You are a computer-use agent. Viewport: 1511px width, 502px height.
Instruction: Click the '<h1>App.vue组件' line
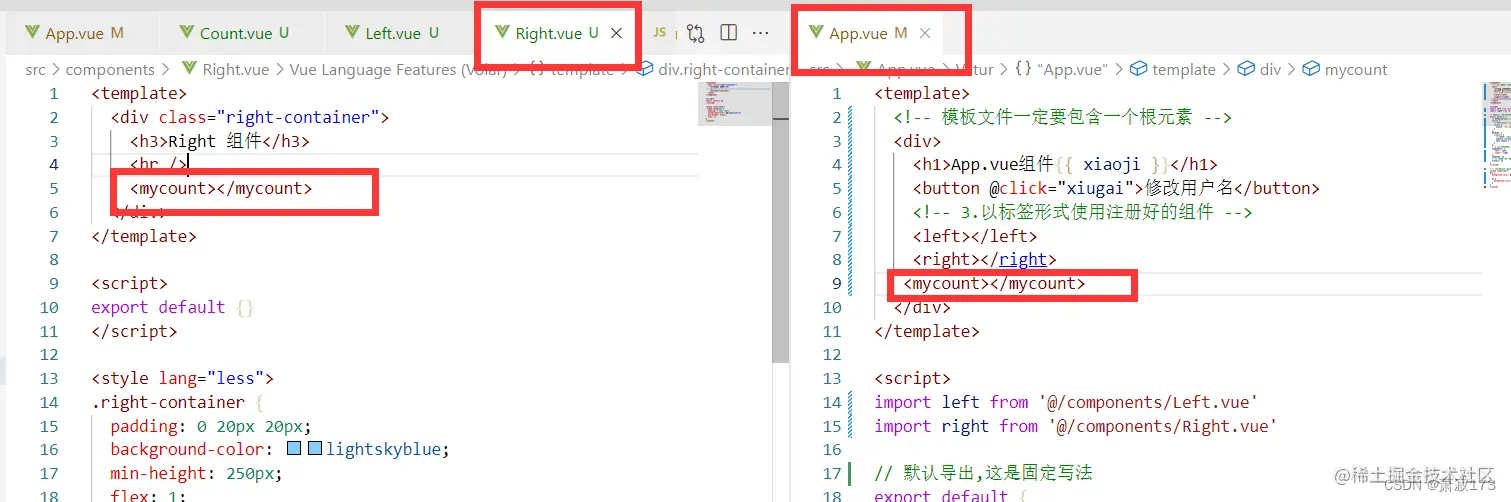1065,165
